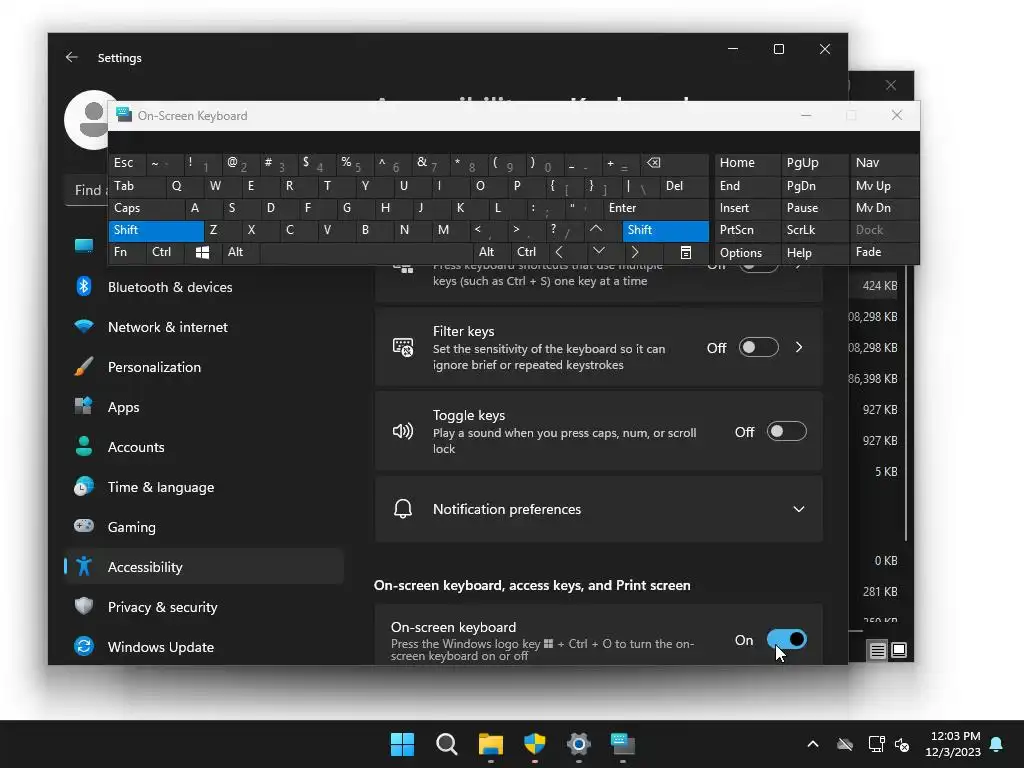The height and width of the screenshot is (768, 1024).
Task: Open Accounts settings page
Action: click(x=204, y=447)
